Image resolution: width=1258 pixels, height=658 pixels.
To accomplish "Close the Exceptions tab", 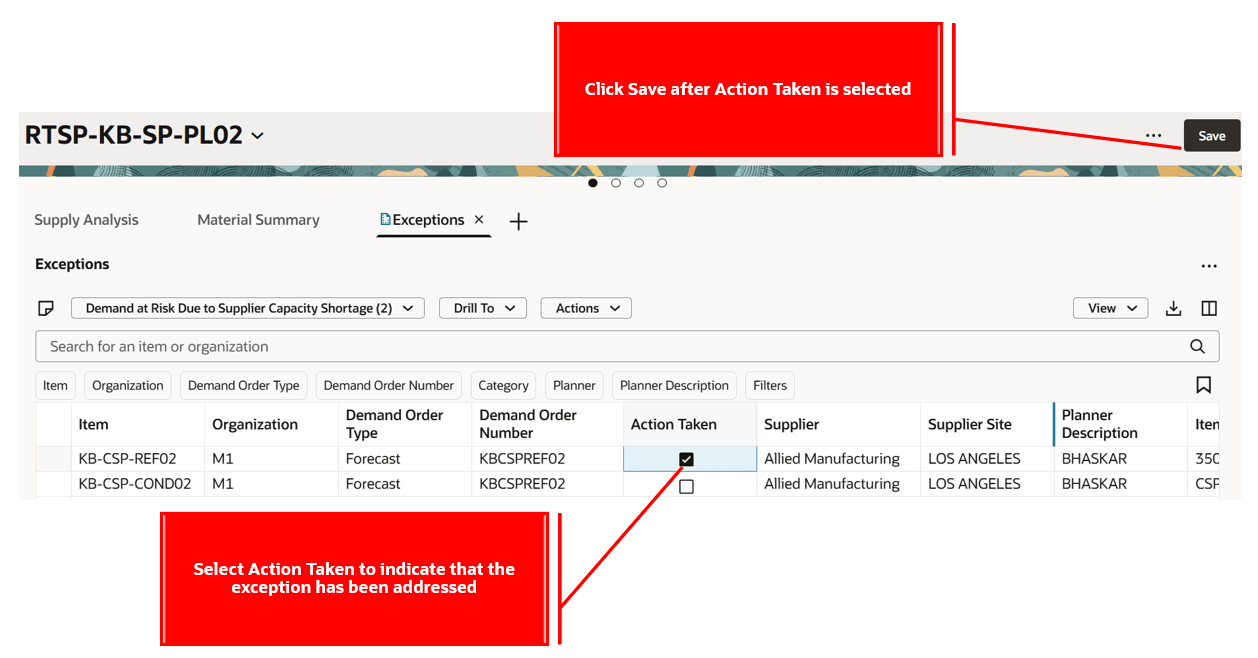I will (x=478, y=220).
